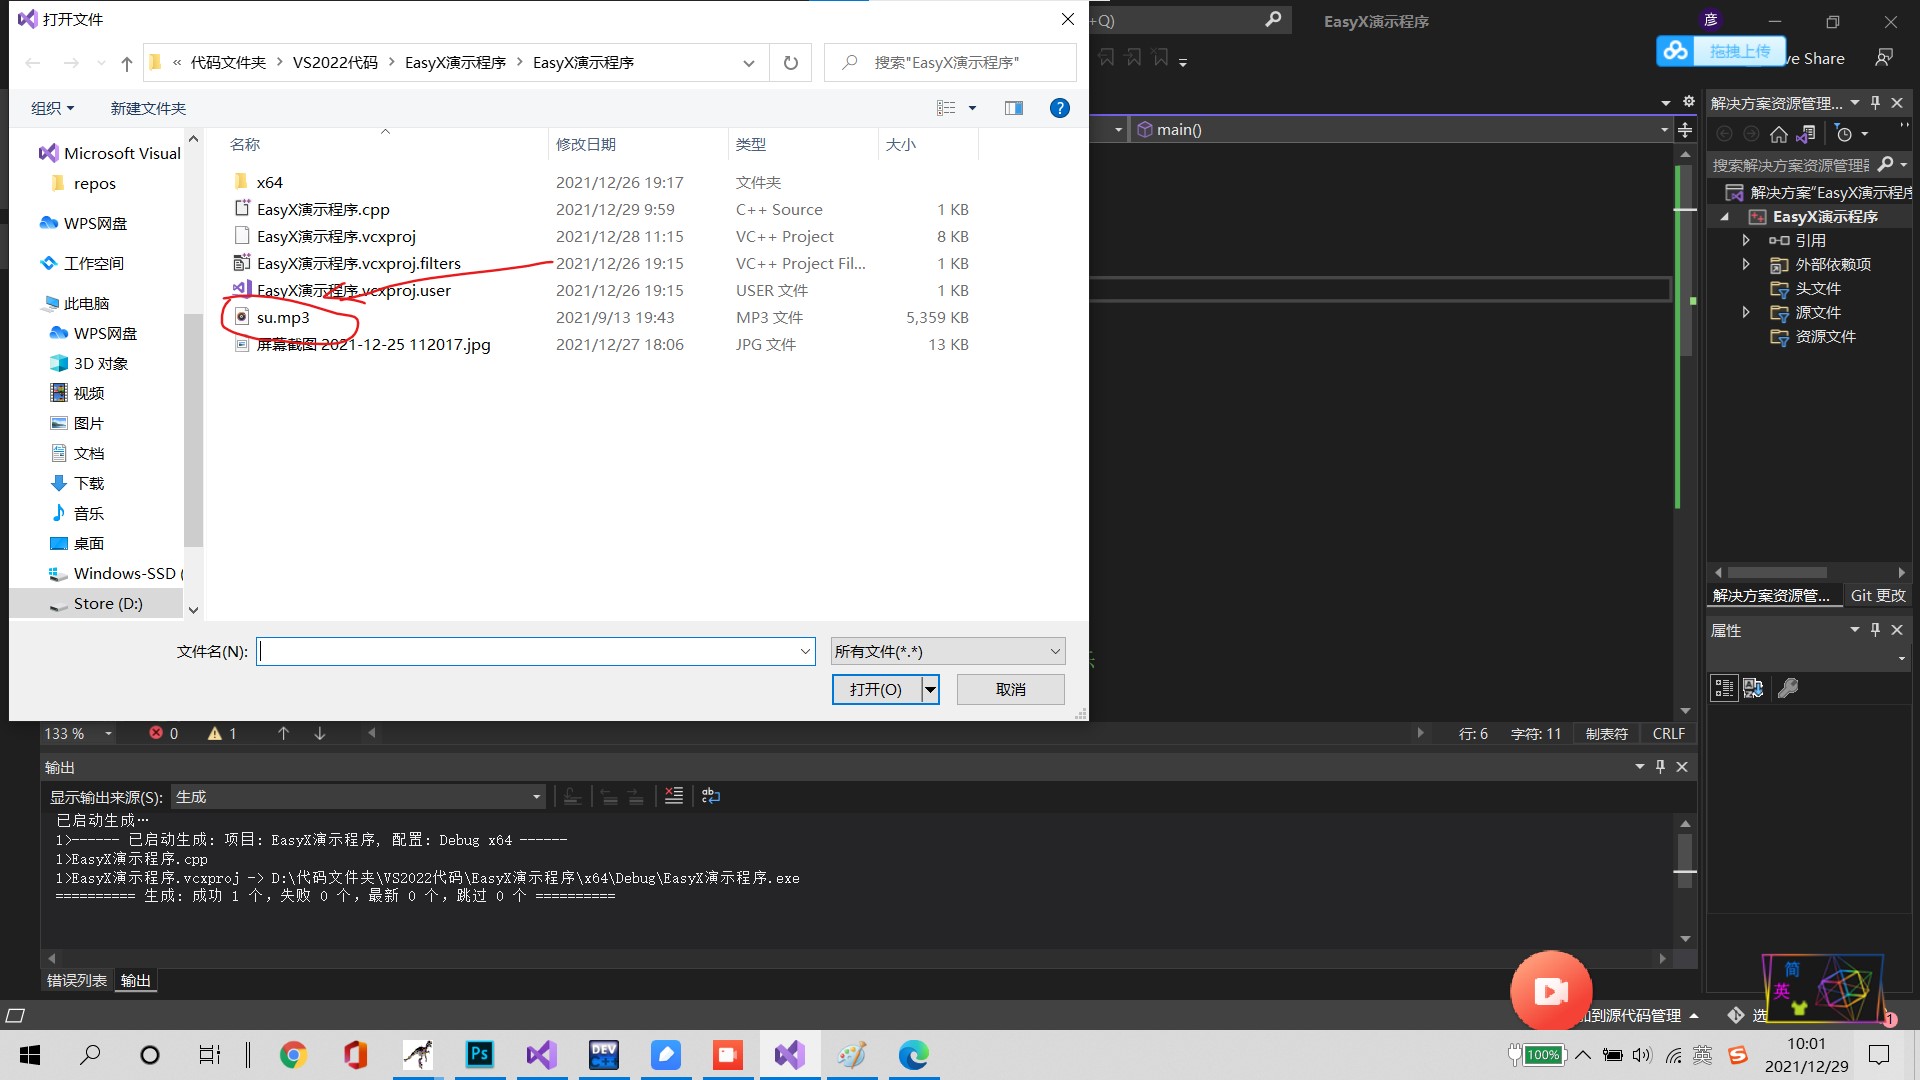Screen dimensions: 1920x1080
Task: Select the su.mp3 file
Action: [x=283, y=318]
